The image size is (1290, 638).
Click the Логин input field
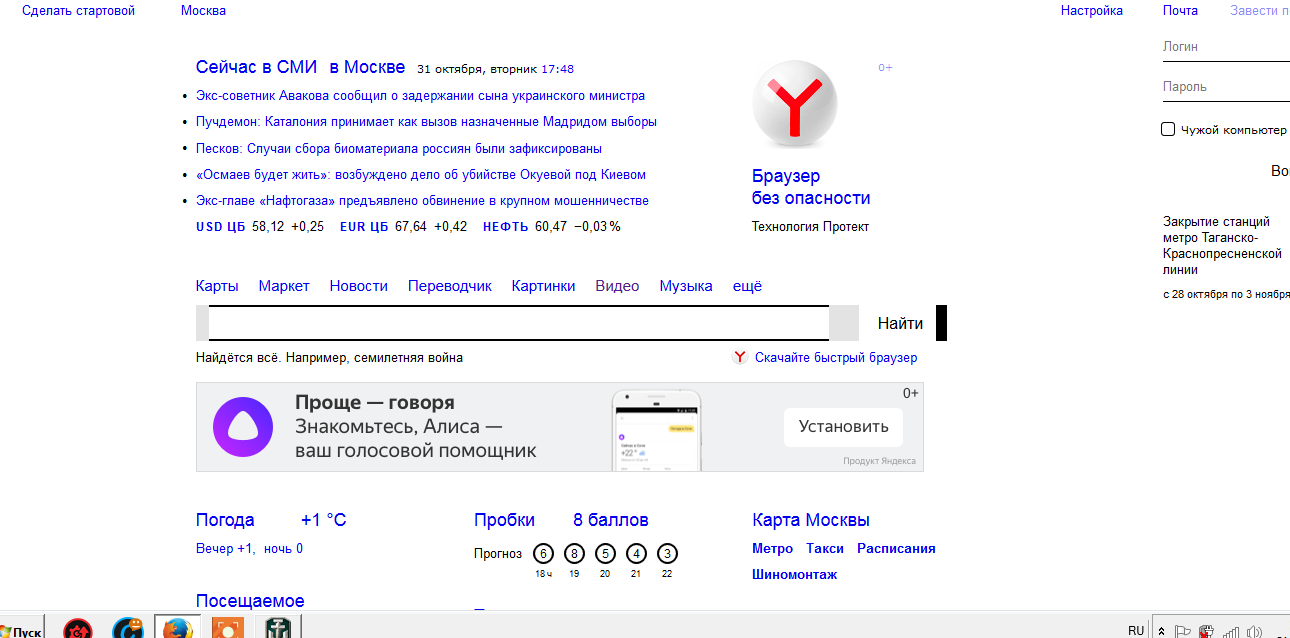pos(1226,47)
